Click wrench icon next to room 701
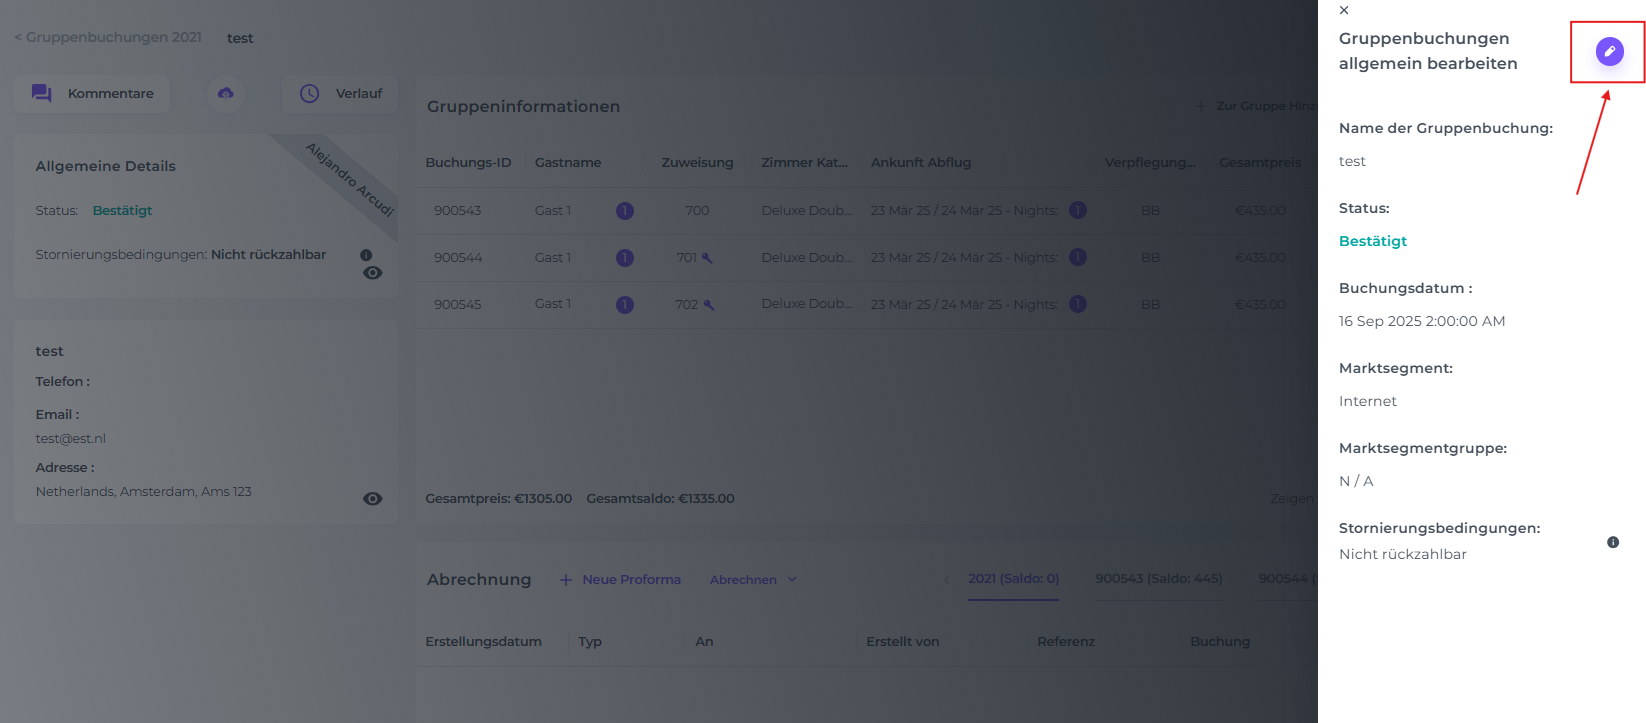1646x723 pixels. point(707,258)
